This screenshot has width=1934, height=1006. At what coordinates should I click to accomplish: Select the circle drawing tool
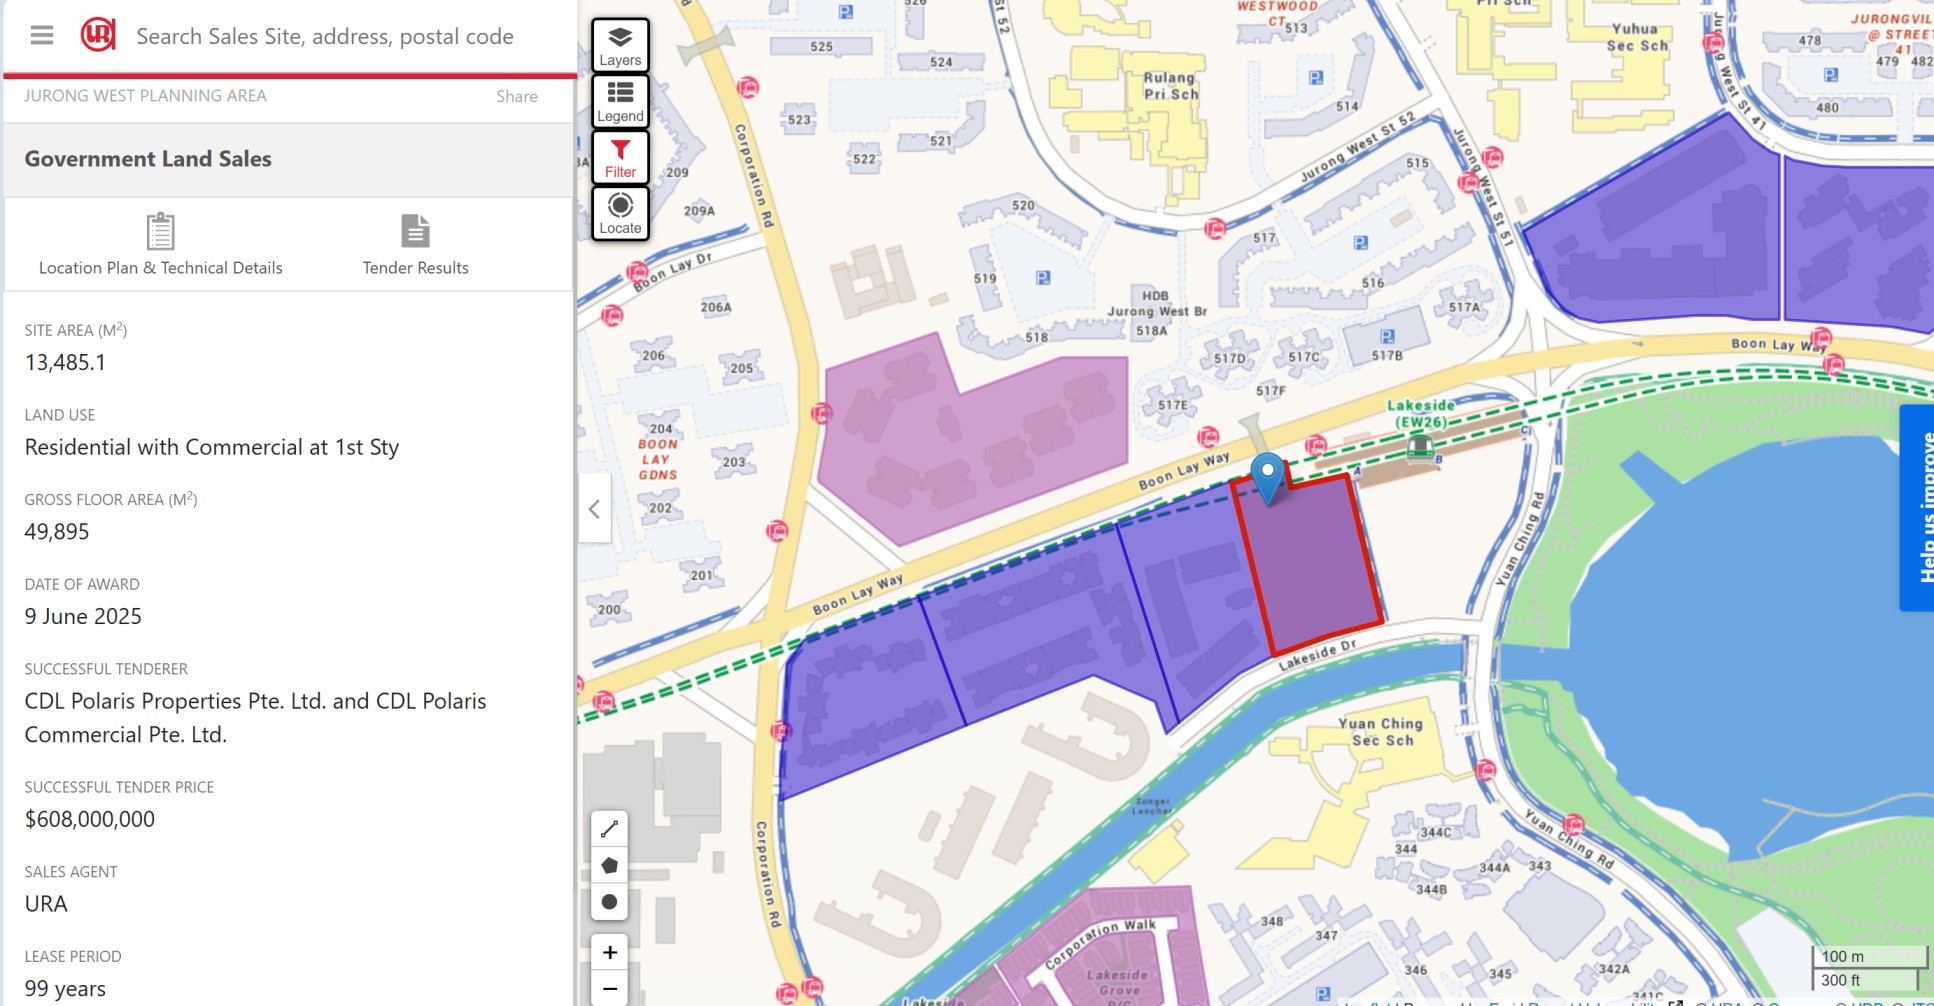(609, 902)
